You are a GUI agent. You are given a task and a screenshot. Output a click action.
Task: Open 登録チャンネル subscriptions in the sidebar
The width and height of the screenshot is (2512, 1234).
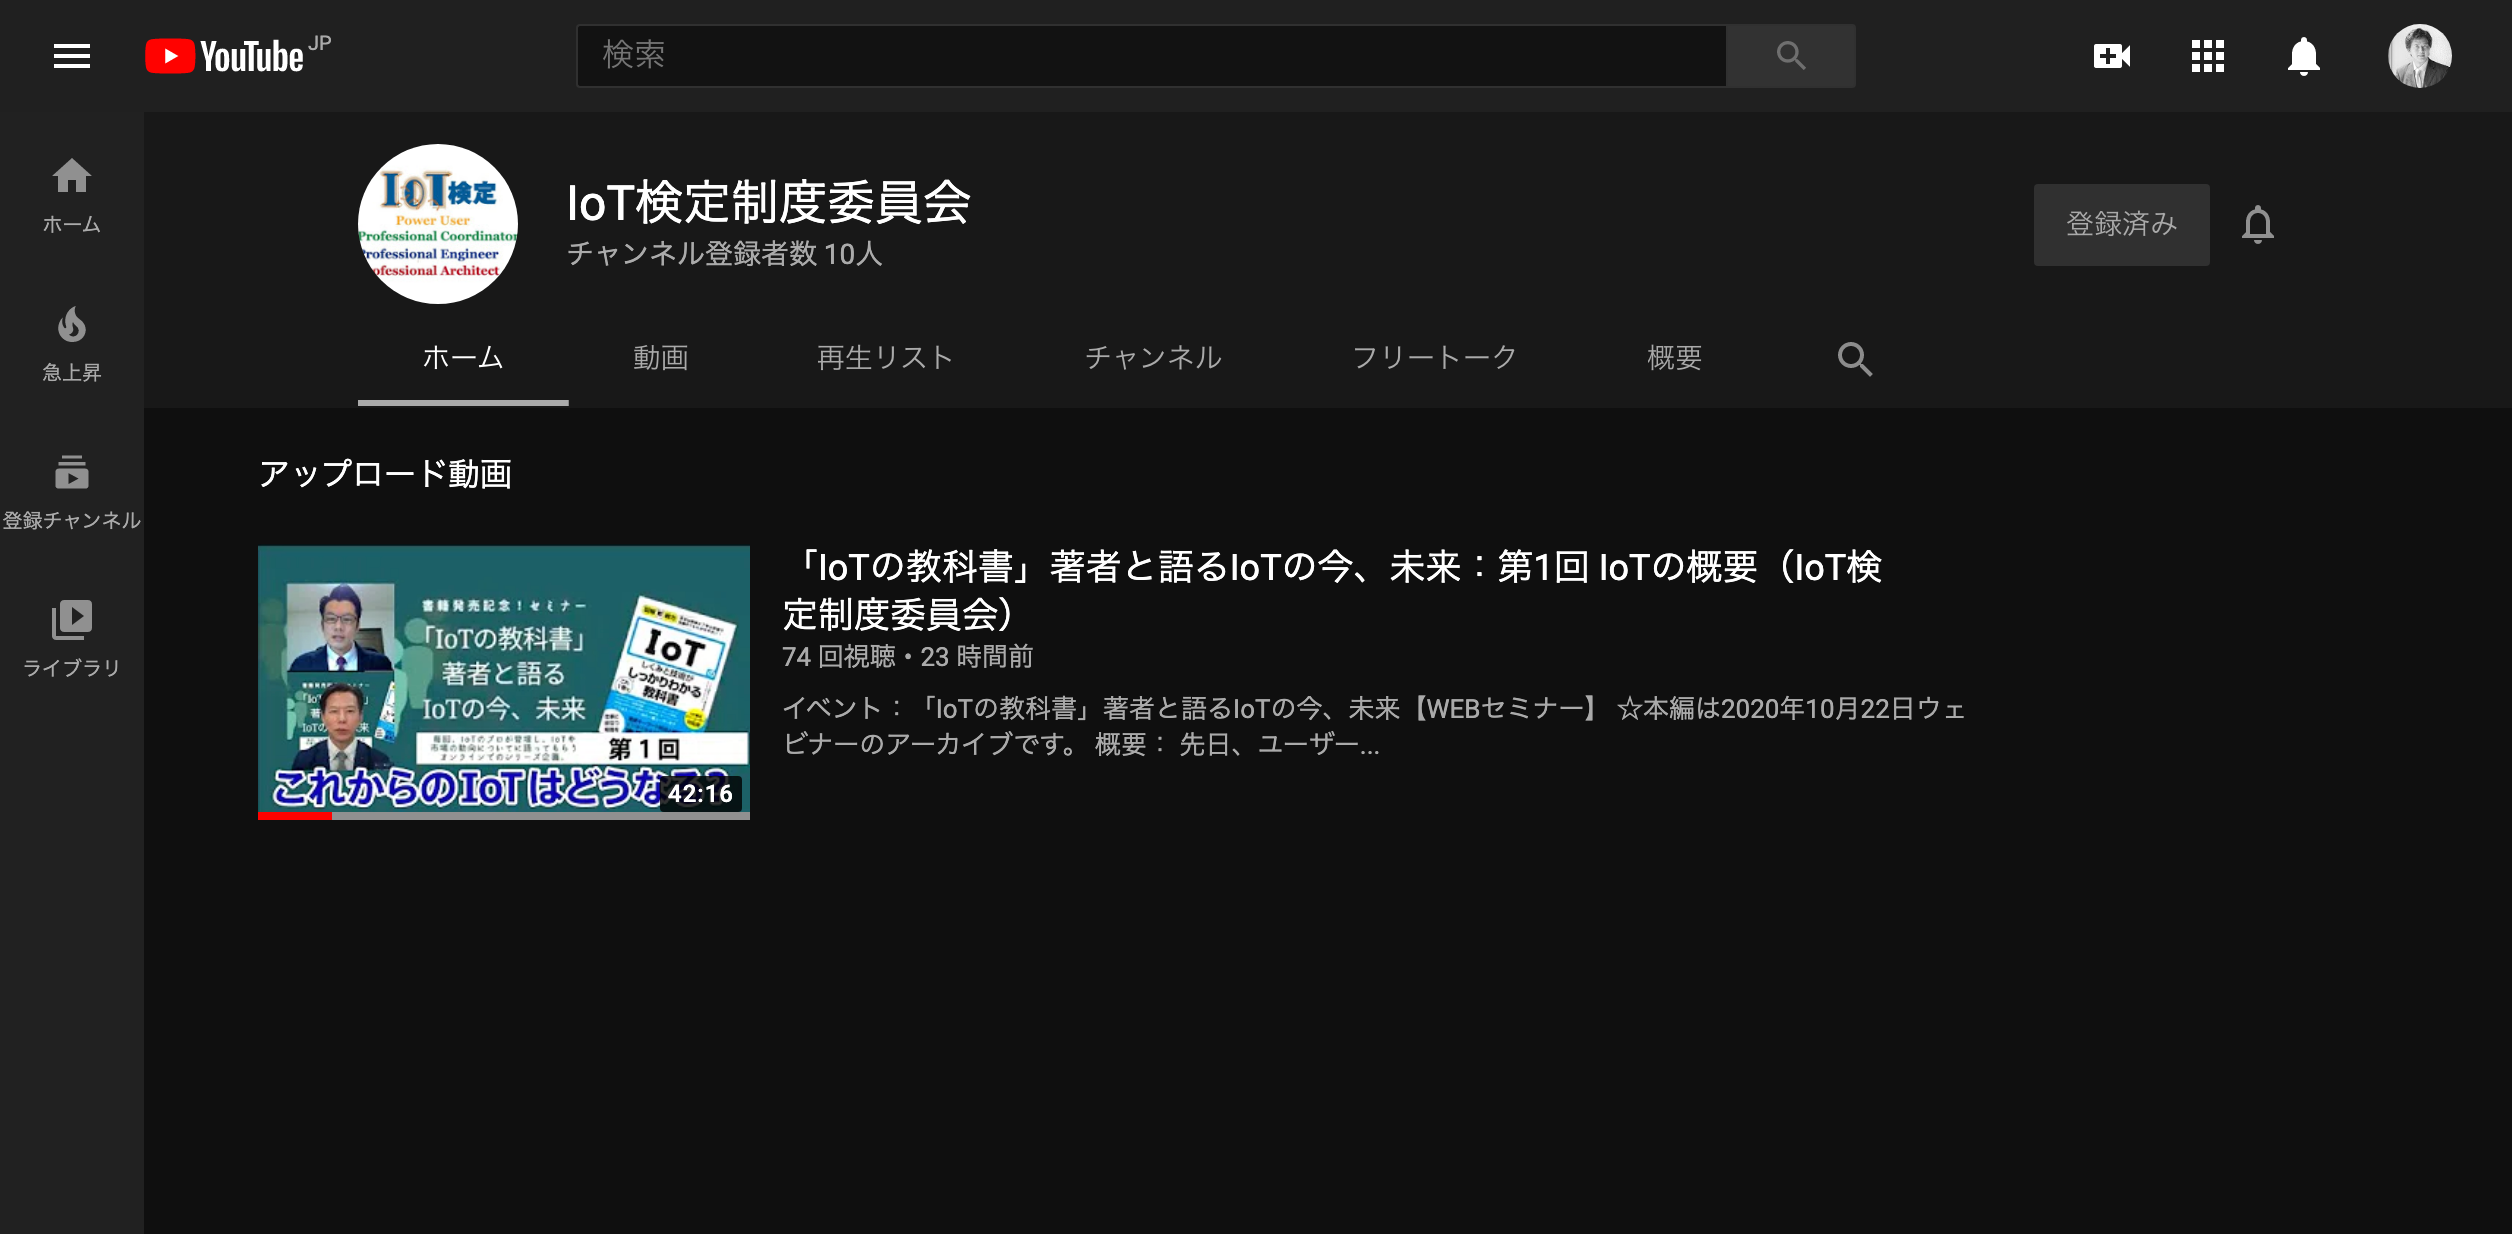(x=72, y=492)
